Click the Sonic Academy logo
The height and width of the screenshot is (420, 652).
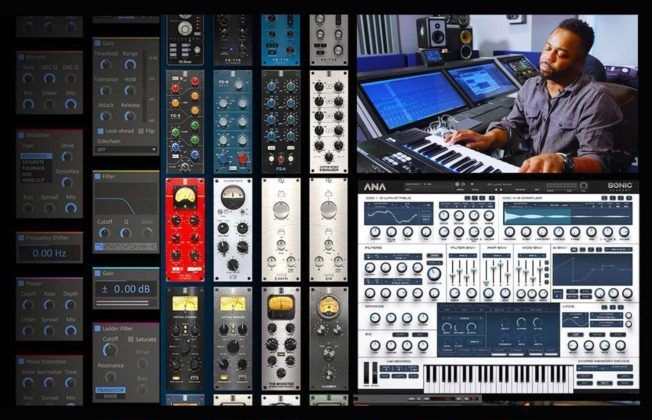click(x=620, y=186)
